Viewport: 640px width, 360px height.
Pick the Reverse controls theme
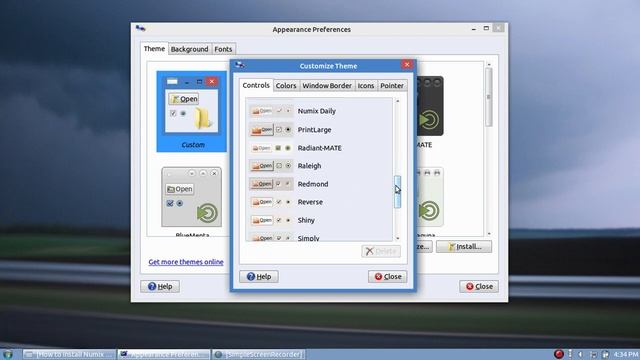(319, 202)
